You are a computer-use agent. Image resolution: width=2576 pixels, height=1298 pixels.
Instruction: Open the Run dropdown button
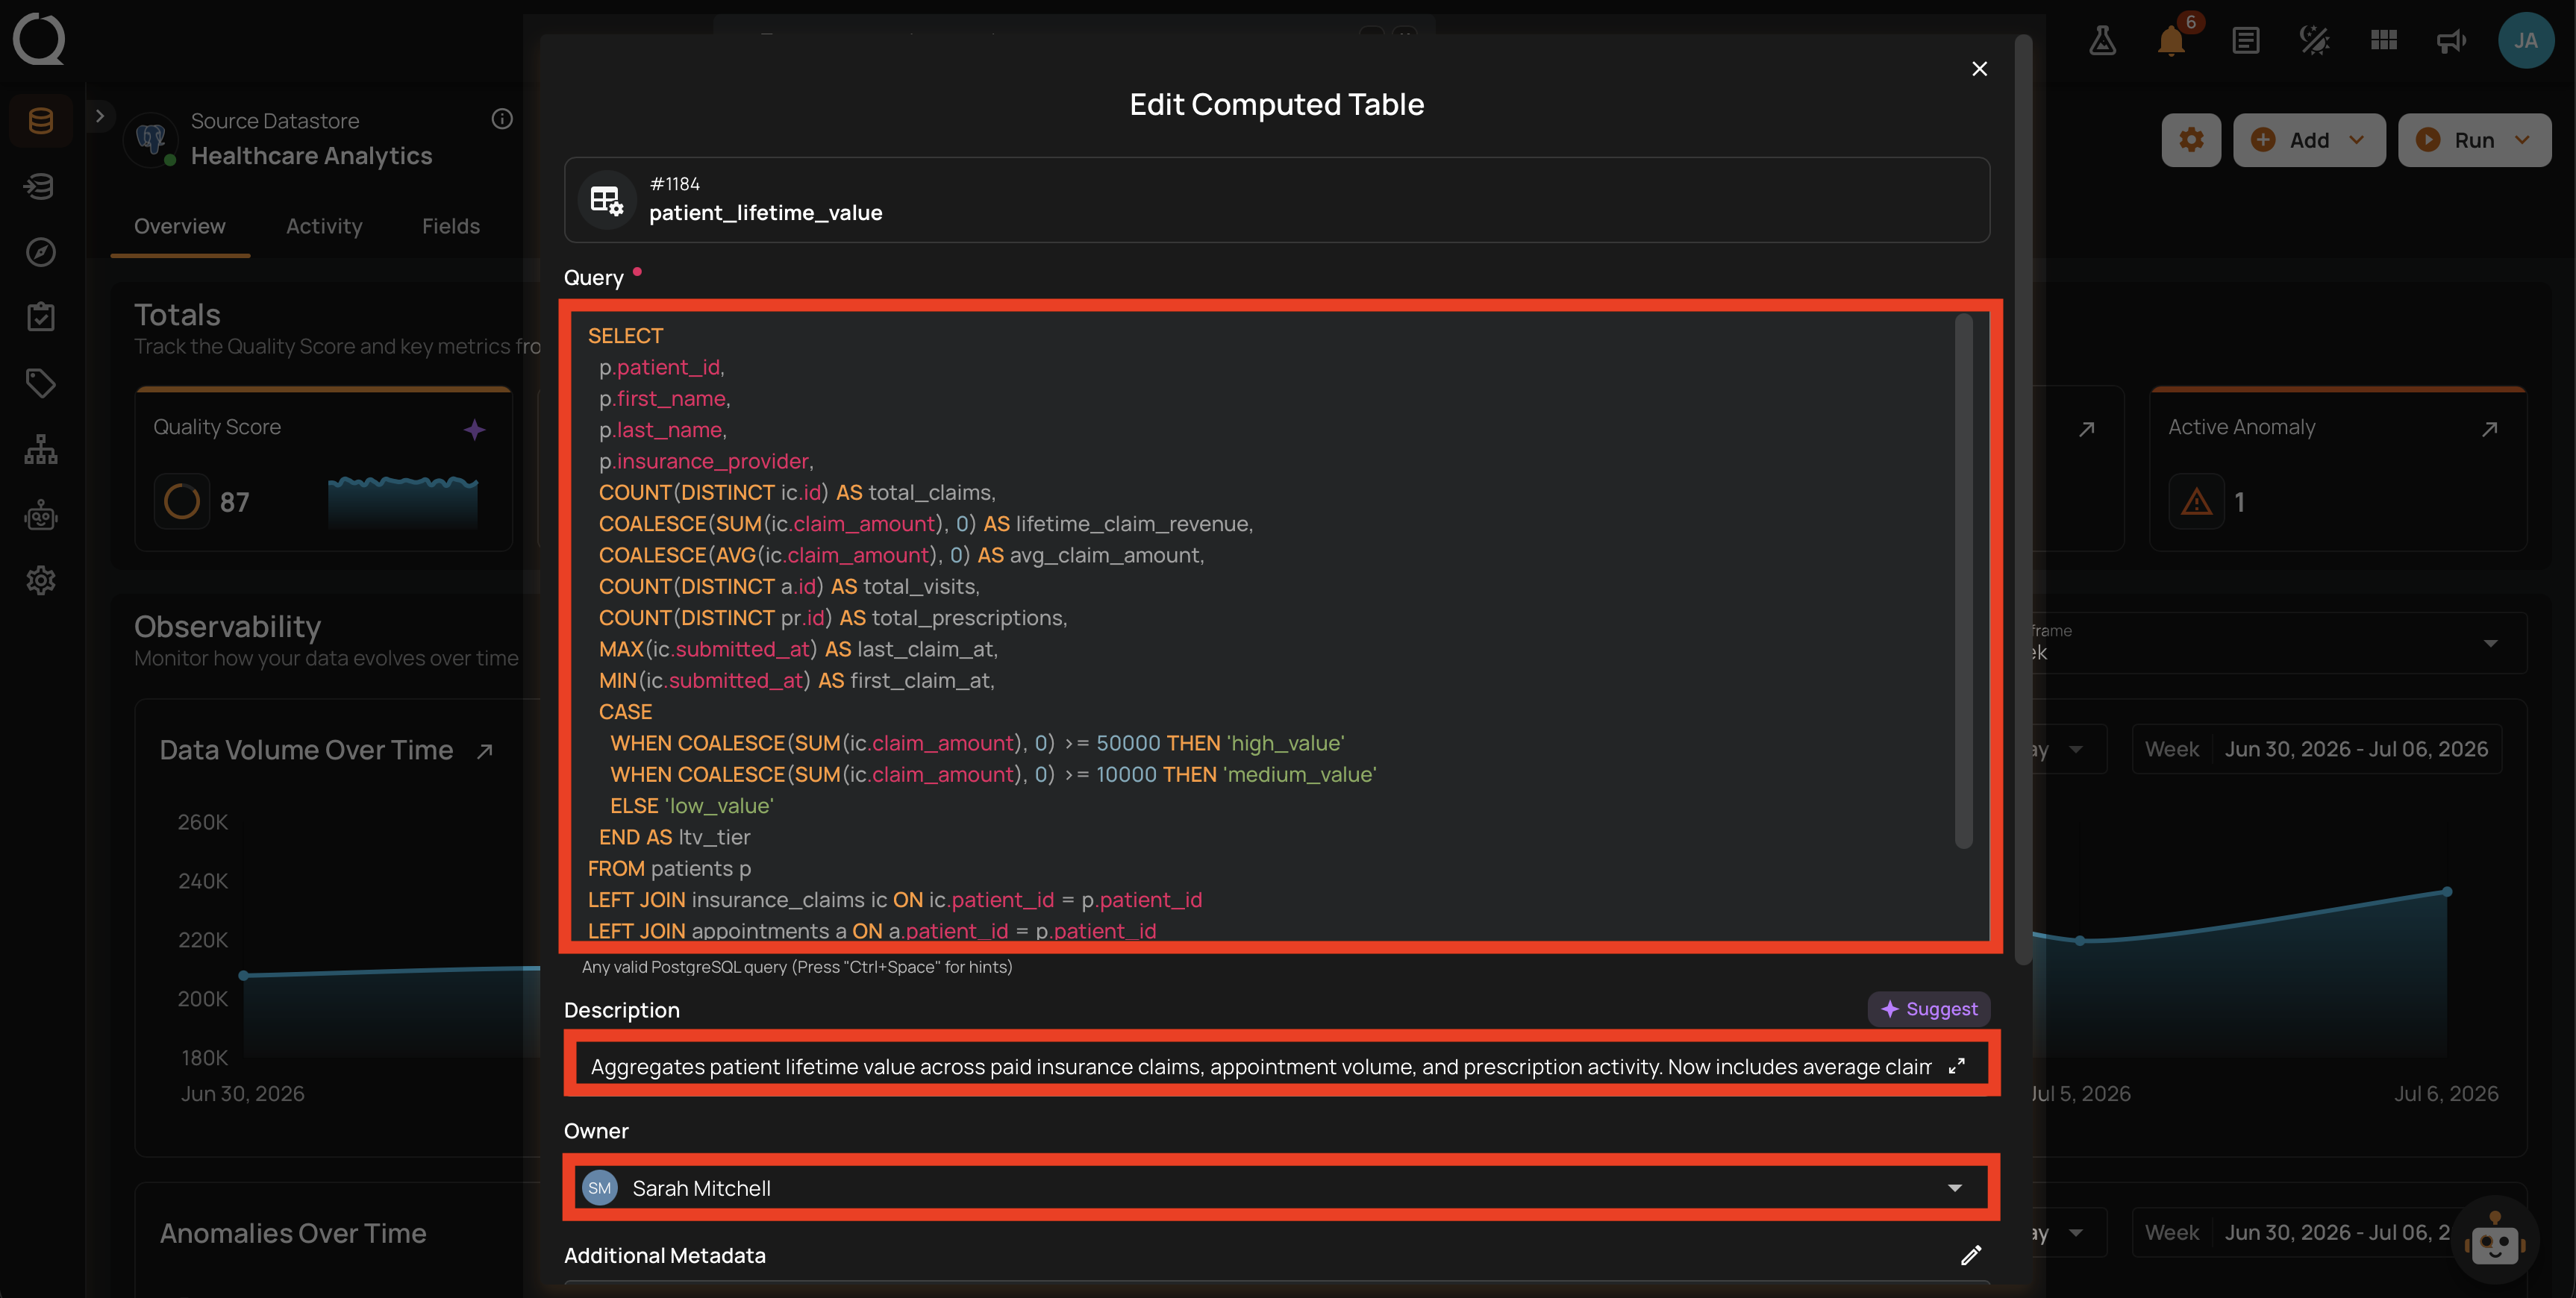2474,140
